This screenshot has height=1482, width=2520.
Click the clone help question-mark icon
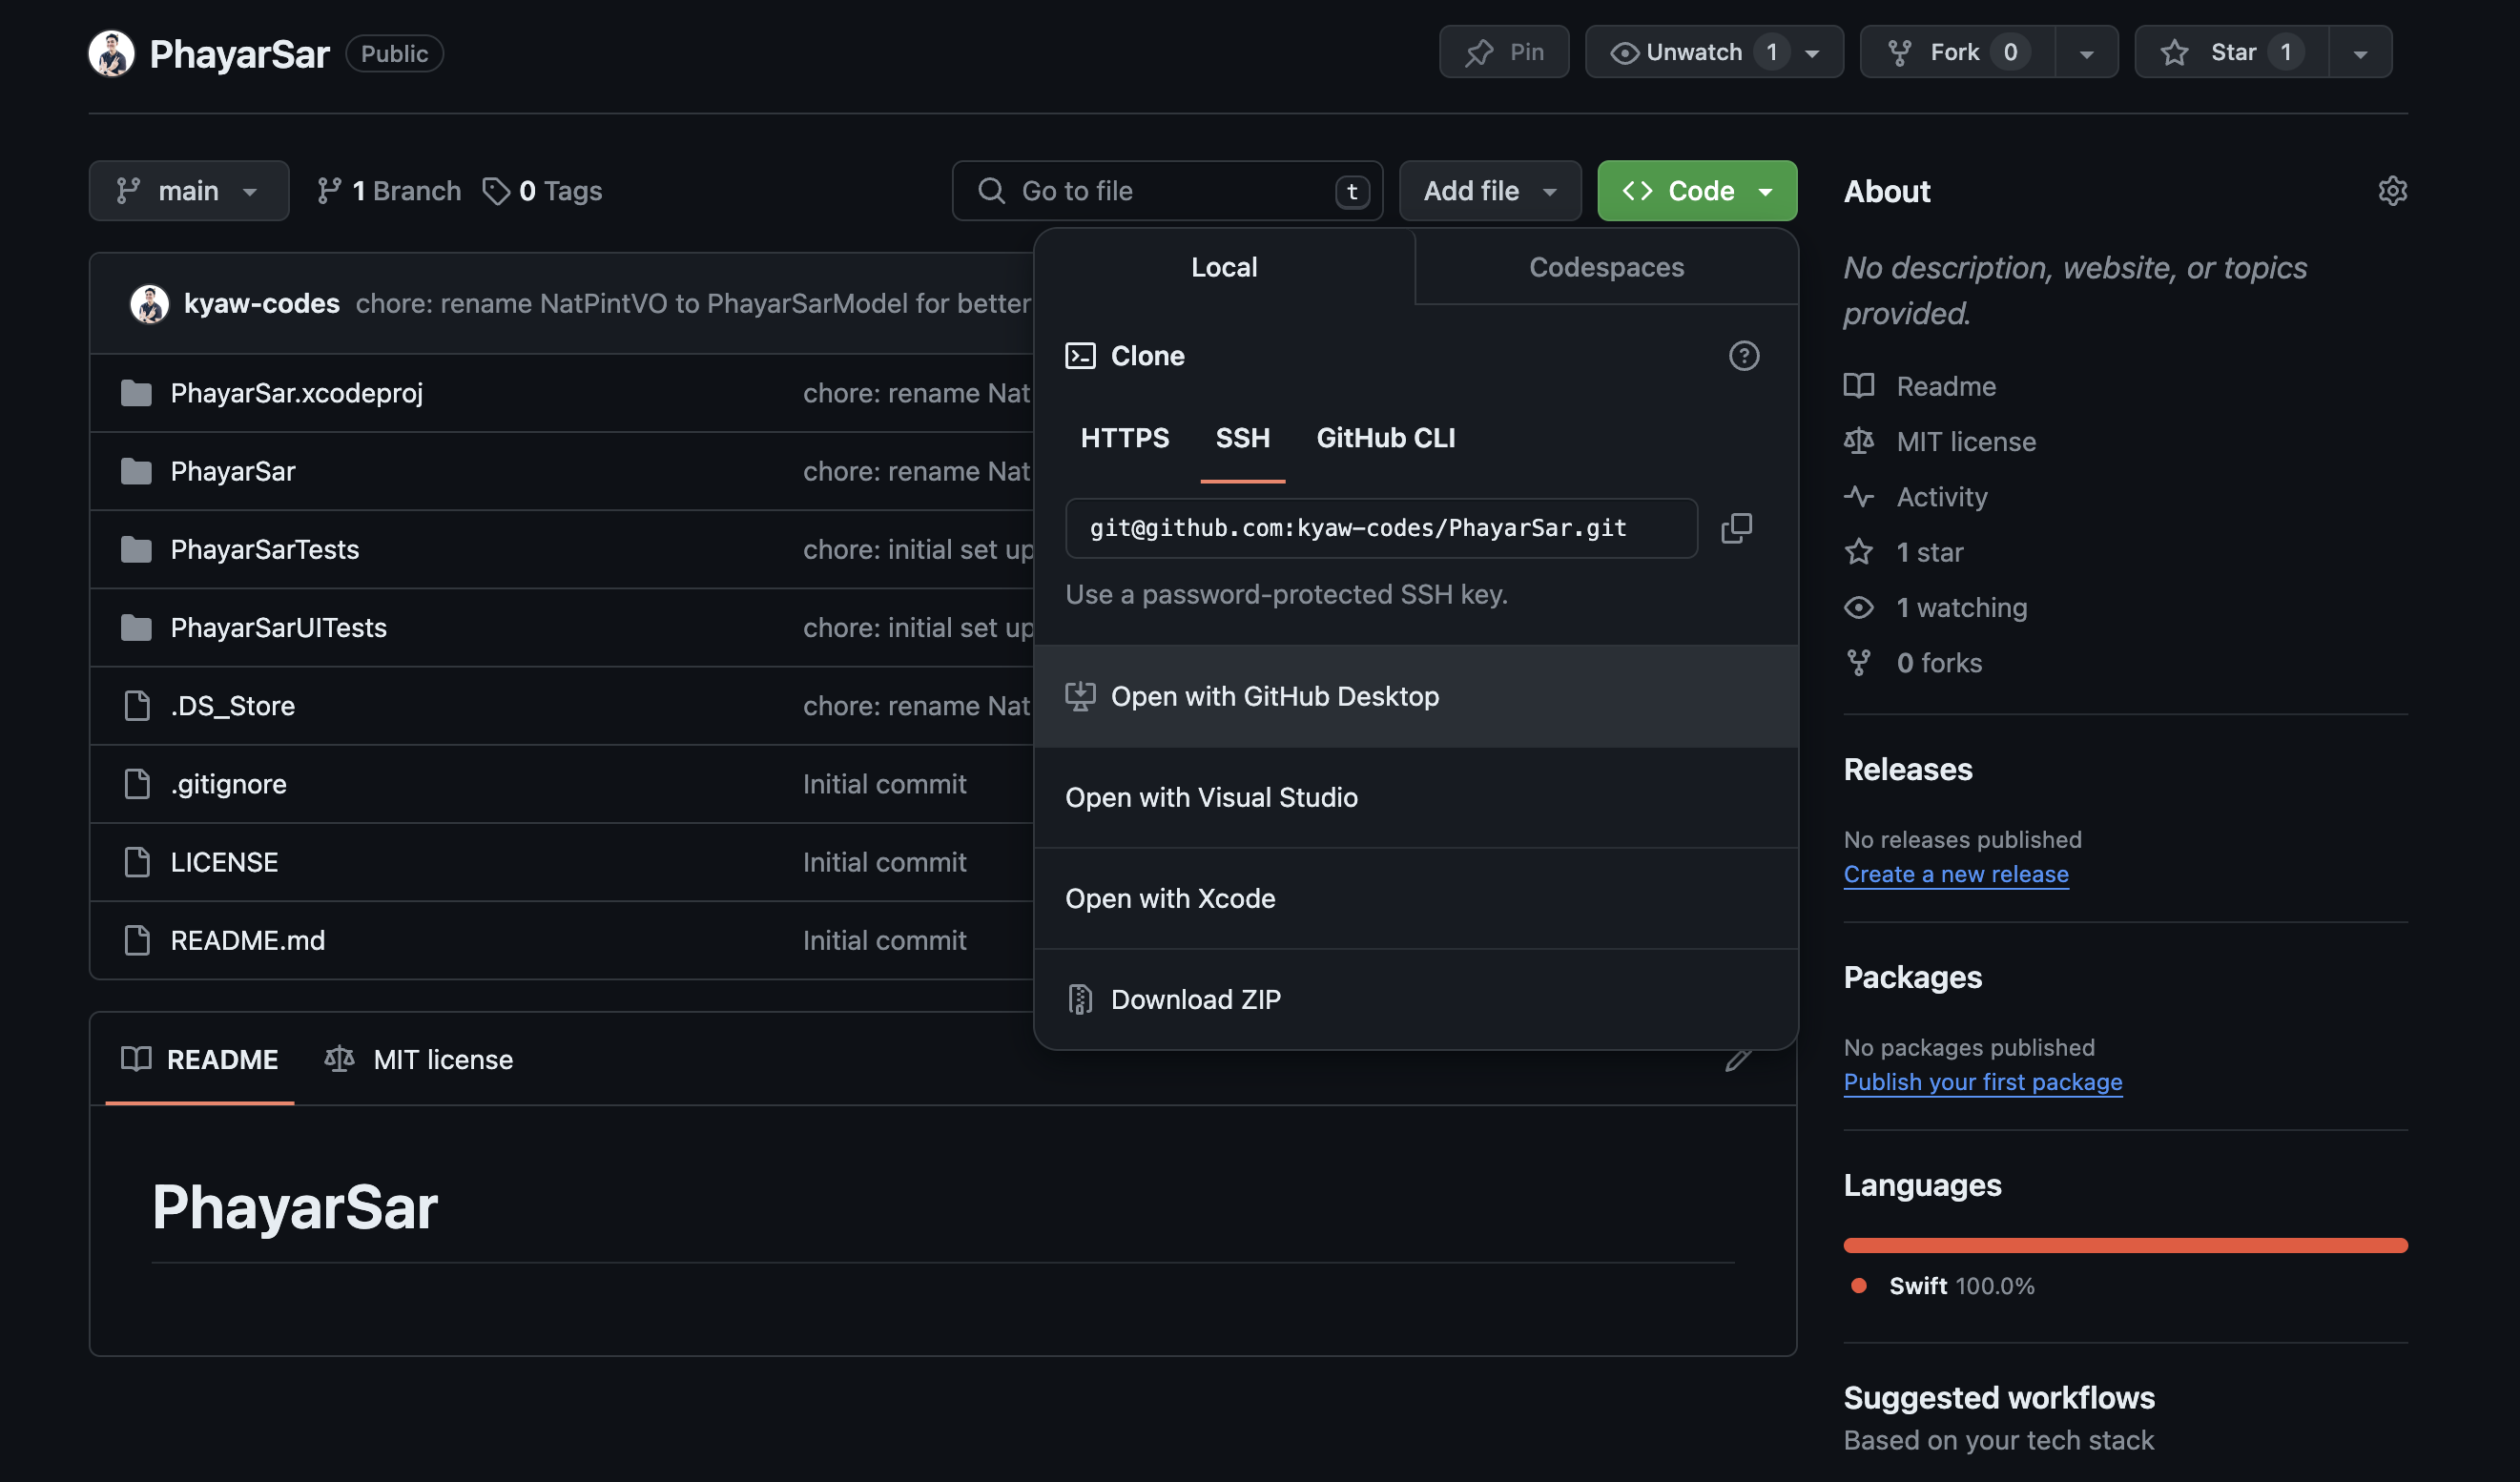coord(1743,356)
